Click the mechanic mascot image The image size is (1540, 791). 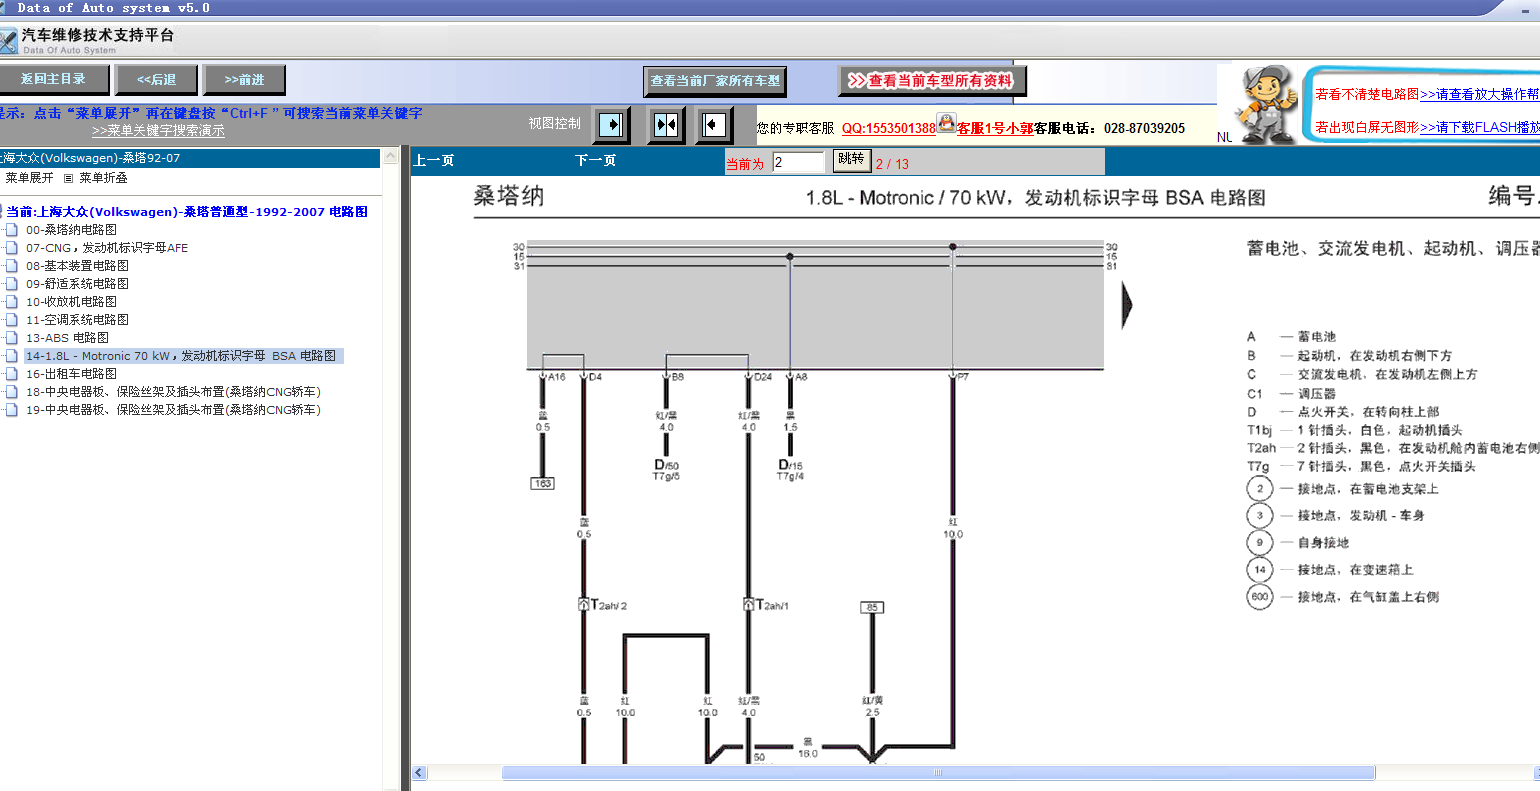[1265, 104]
